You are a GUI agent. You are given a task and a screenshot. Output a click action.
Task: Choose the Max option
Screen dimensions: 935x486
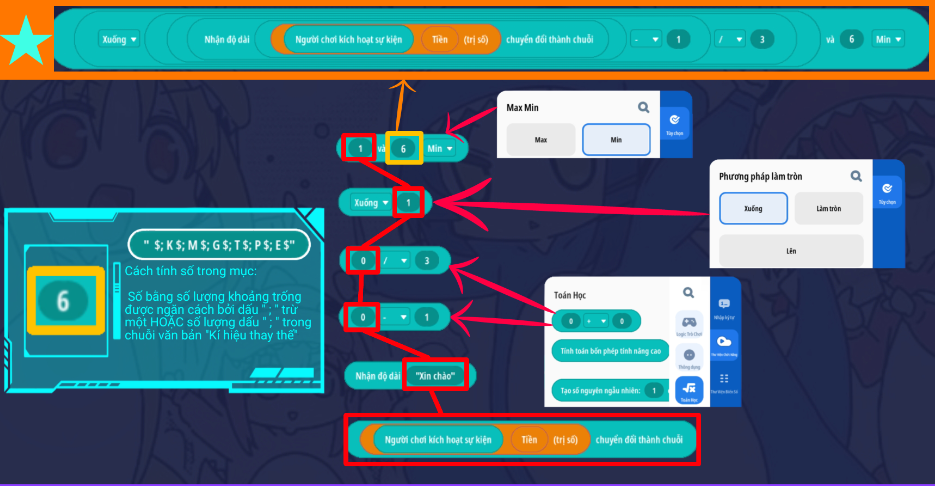tap(540, 140)
